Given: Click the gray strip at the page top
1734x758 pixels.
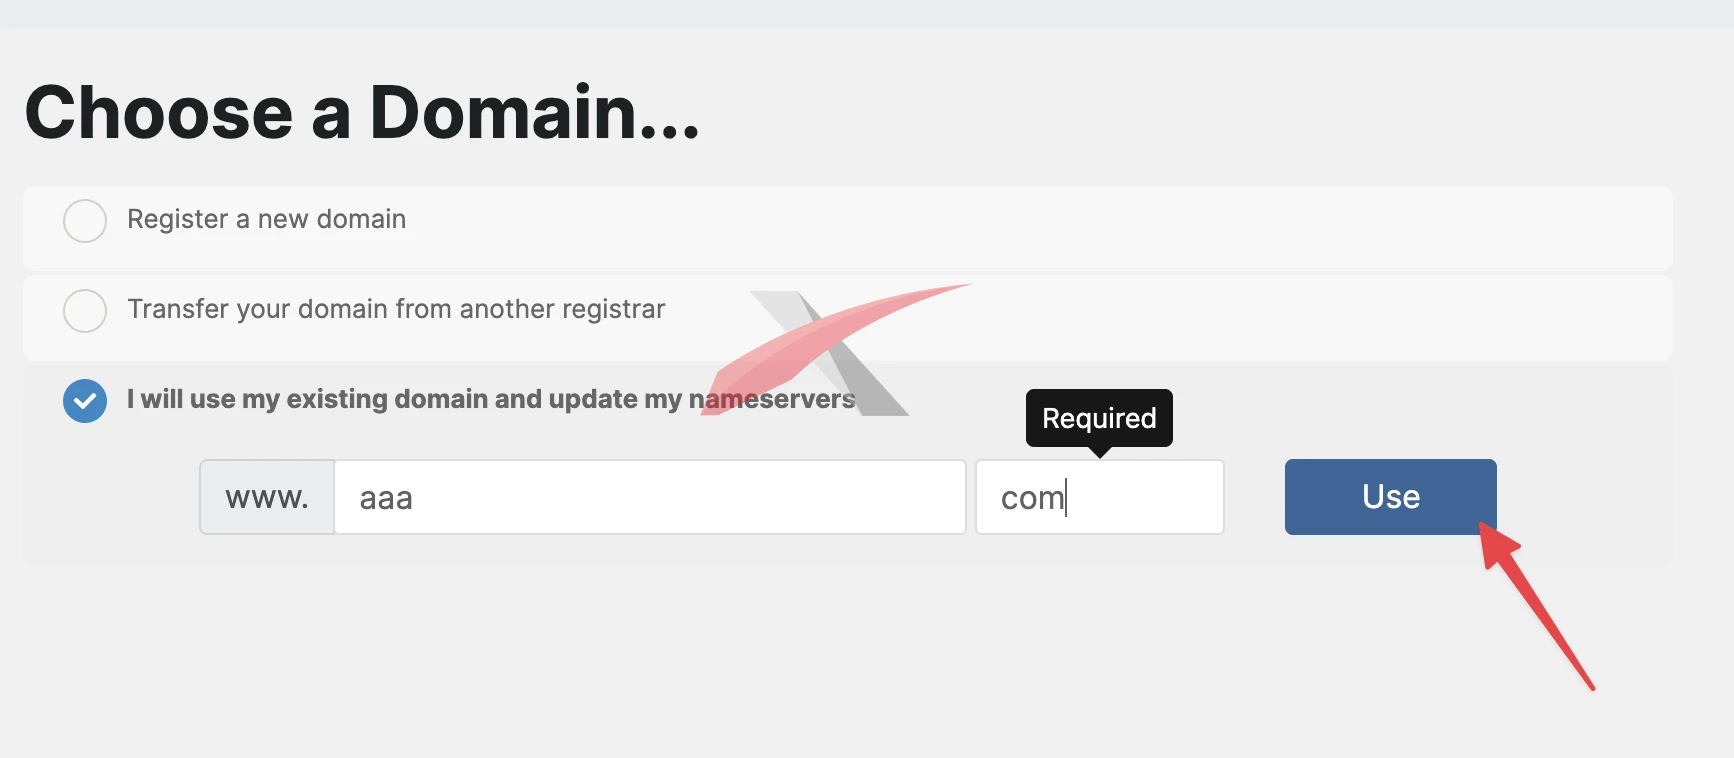Looking at the screenshot, I should (x=867, y=14).
